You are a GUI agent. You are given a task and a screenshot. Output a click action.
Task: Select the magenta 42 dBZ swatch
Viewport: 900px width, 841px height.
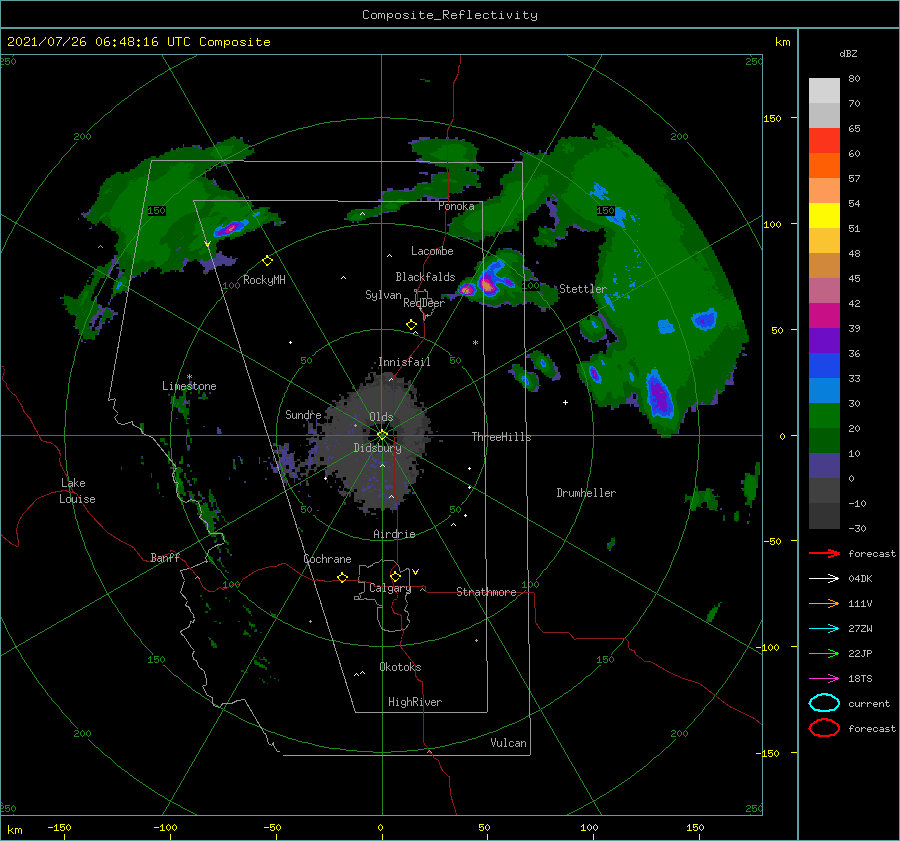coord(824,290)
